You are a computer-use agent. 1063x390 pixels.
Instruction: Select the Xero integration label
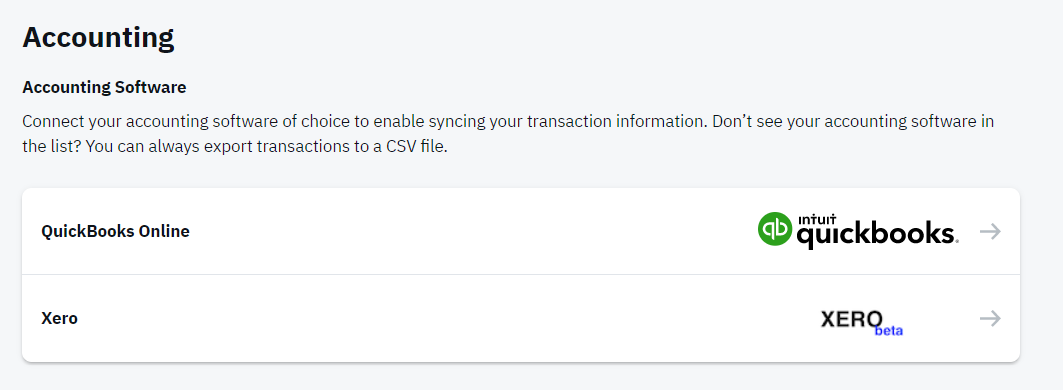click(59, 318)
